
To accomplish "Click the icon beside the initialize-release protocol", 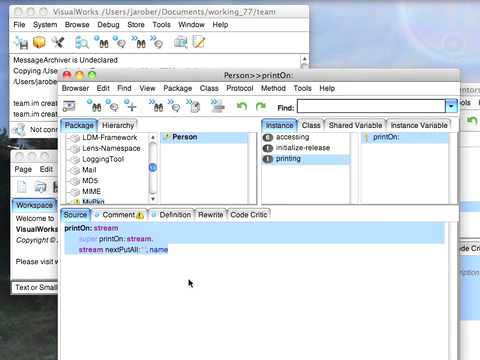I will 268,148.
